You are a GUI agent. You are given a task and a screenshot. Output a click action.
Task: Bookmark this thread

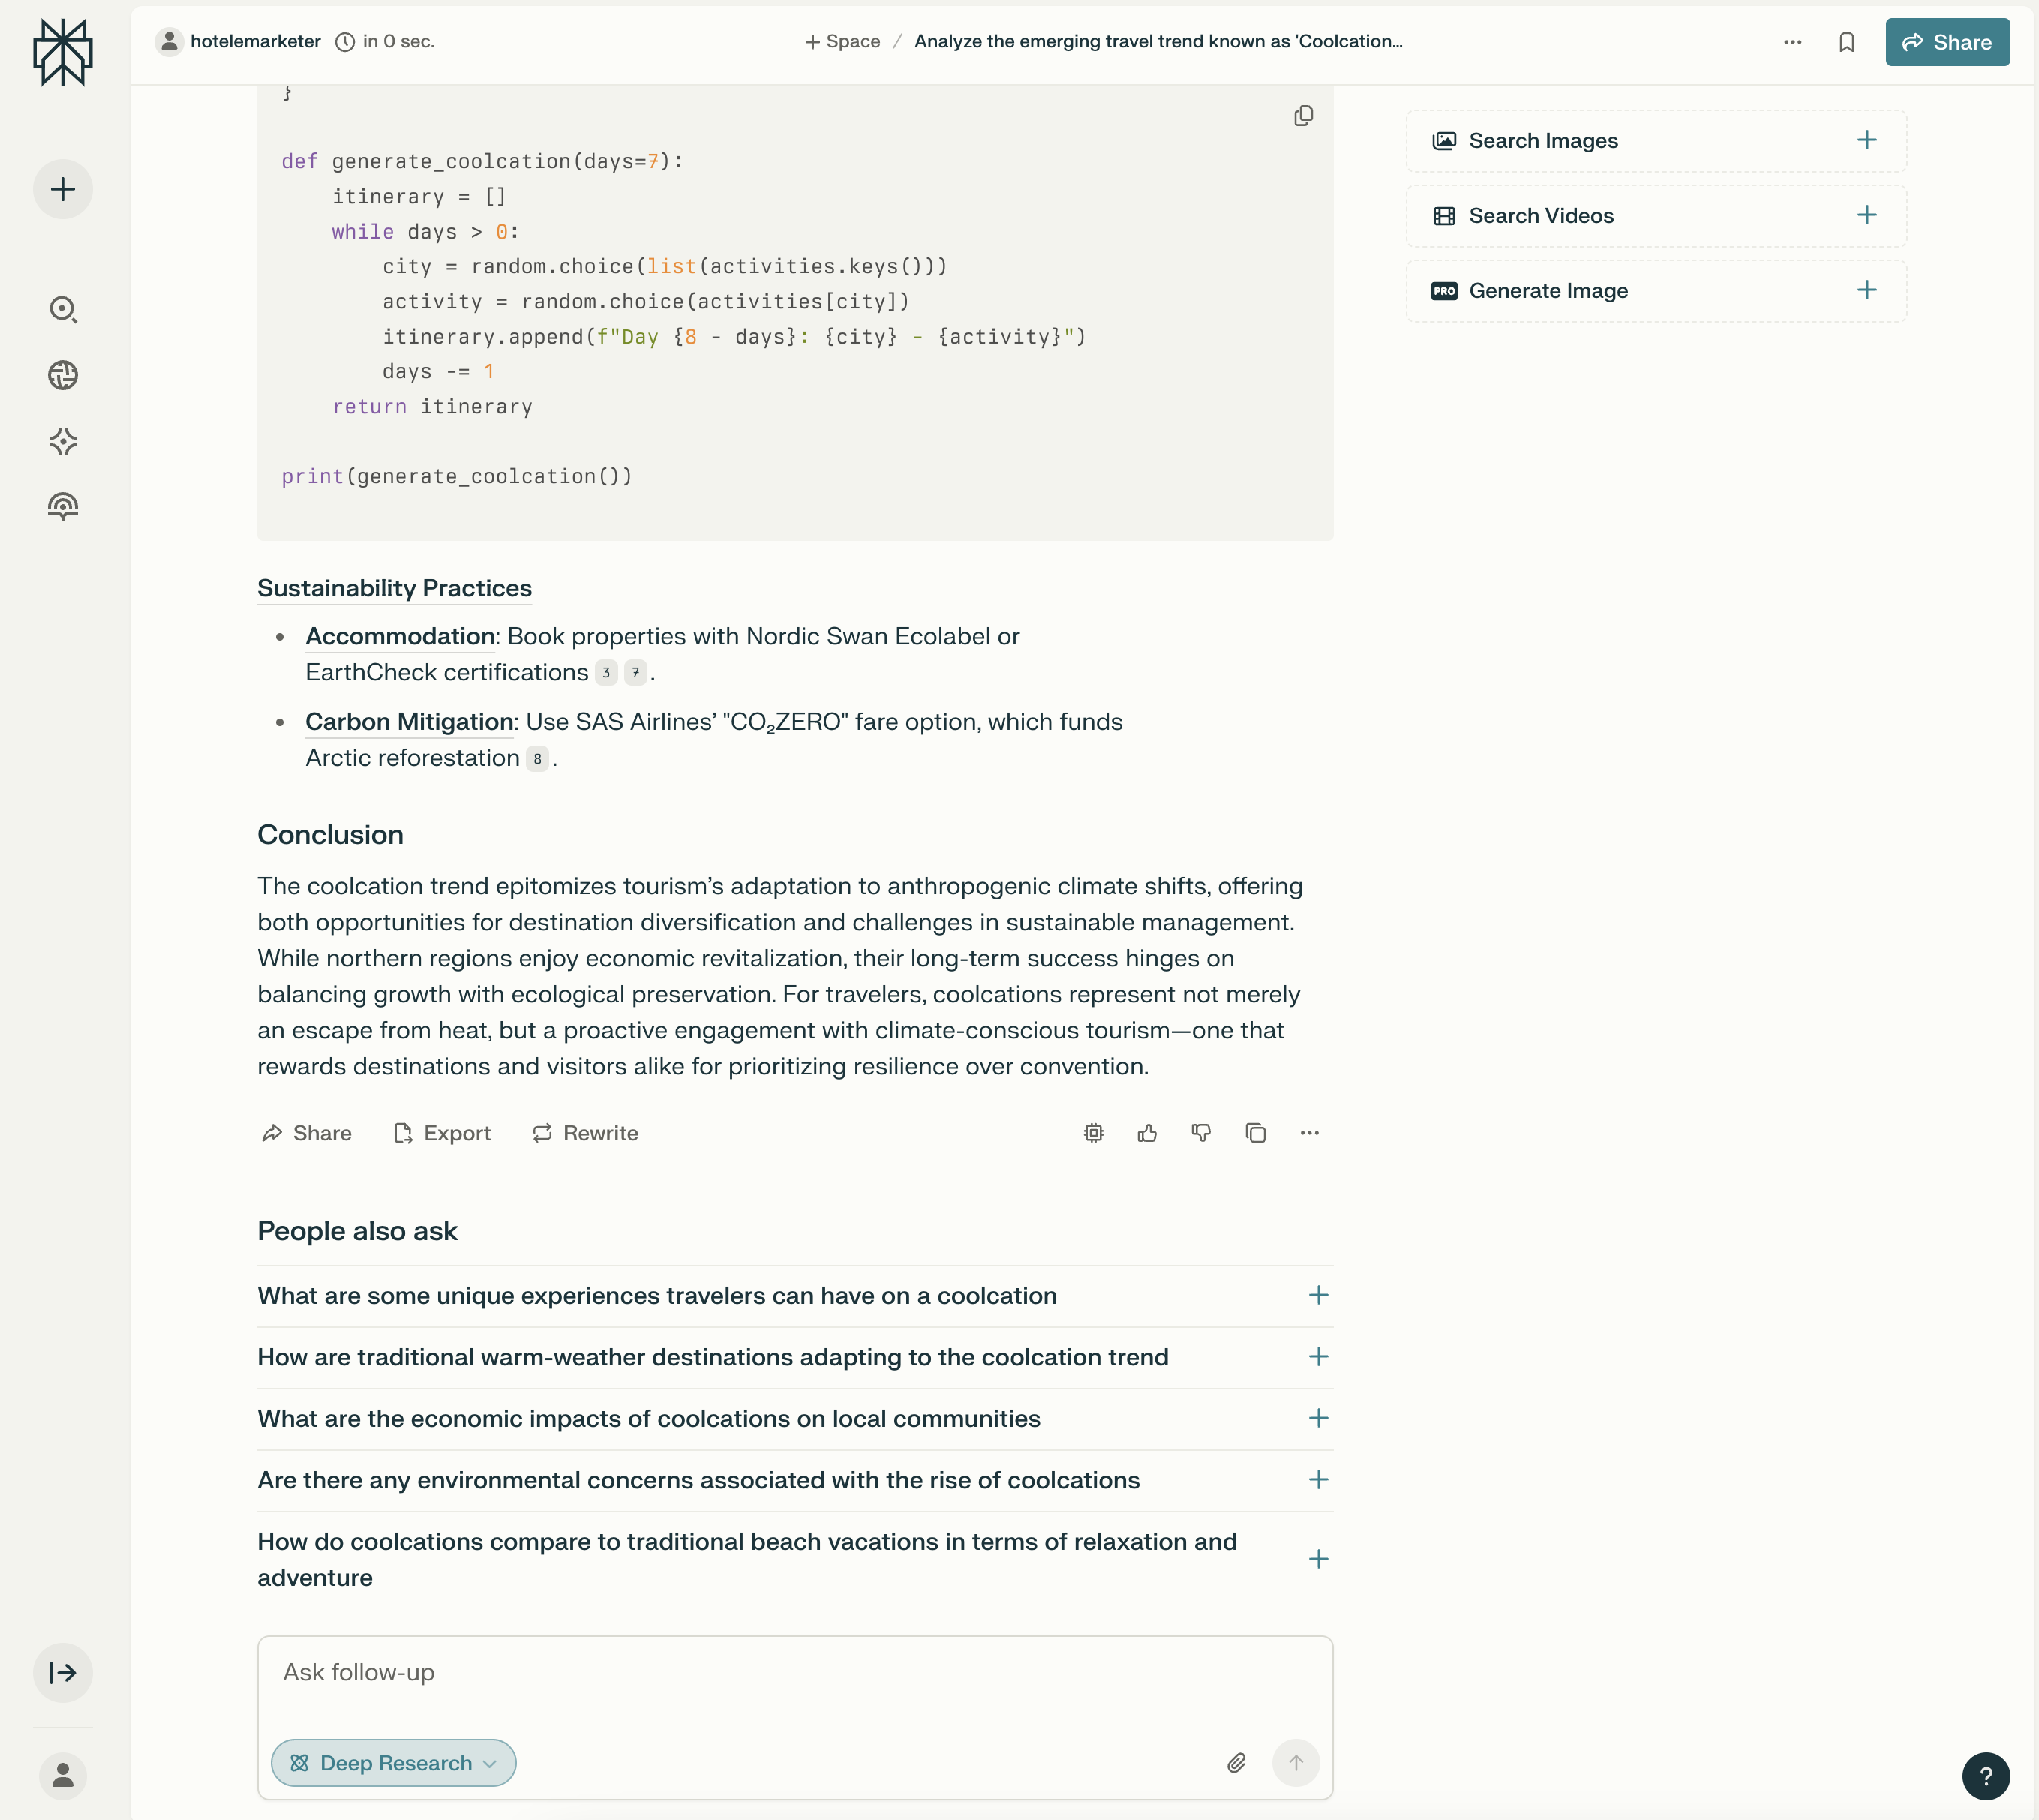[1846, 42]
